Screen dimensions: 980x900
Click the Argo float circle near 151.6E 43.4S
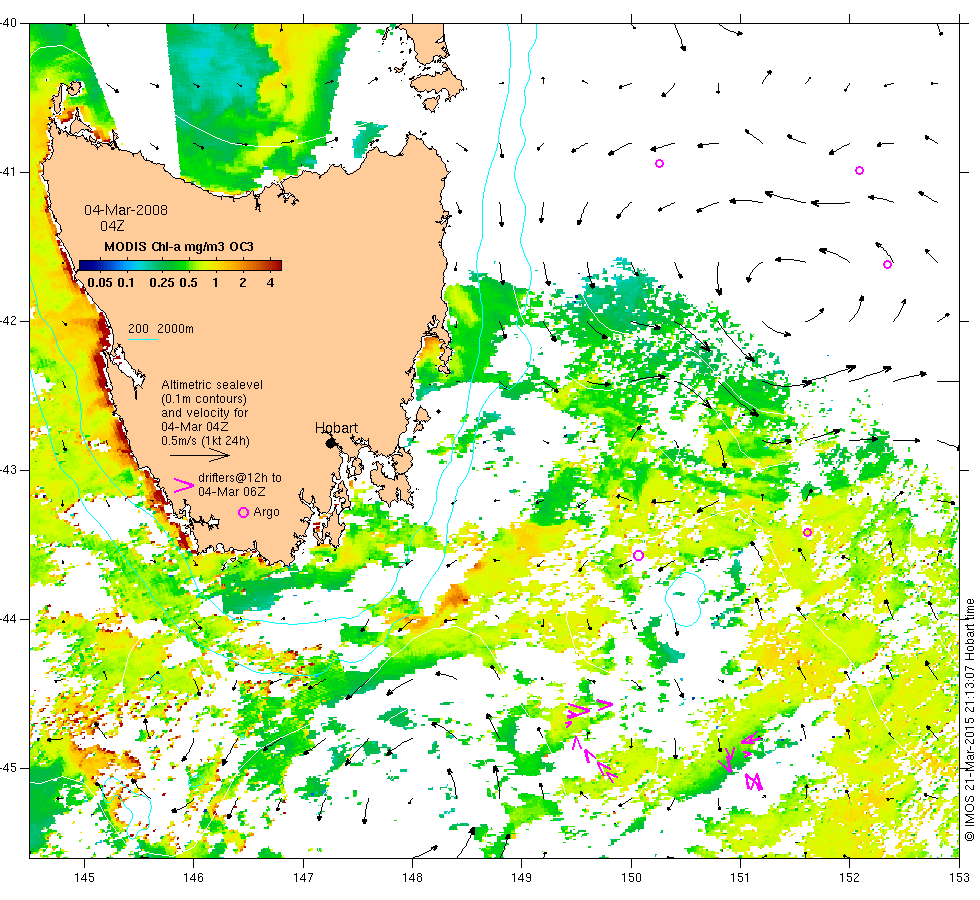tap(808, 532)
